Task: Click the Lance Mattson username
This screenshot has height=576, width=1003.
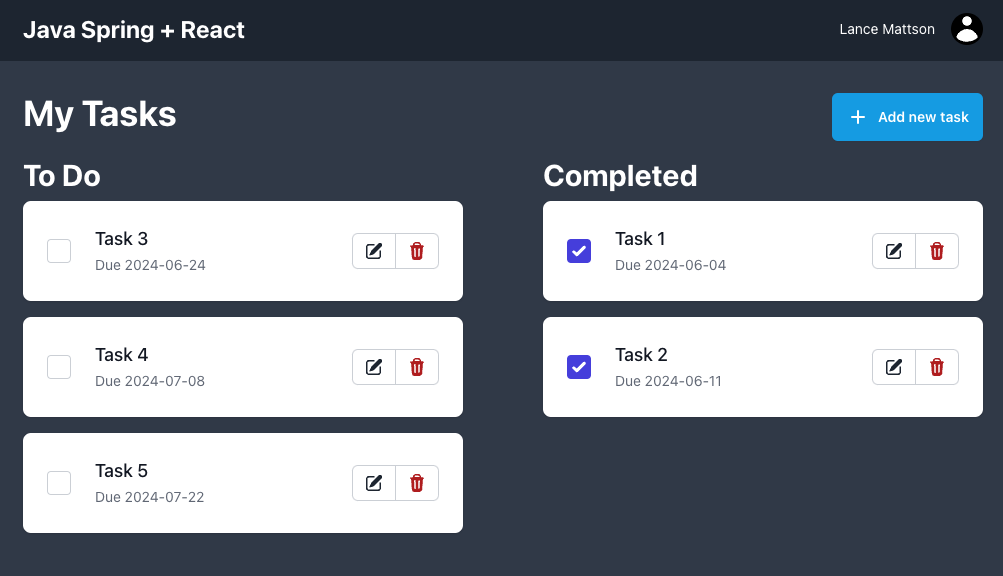Action: pos(886,29)
